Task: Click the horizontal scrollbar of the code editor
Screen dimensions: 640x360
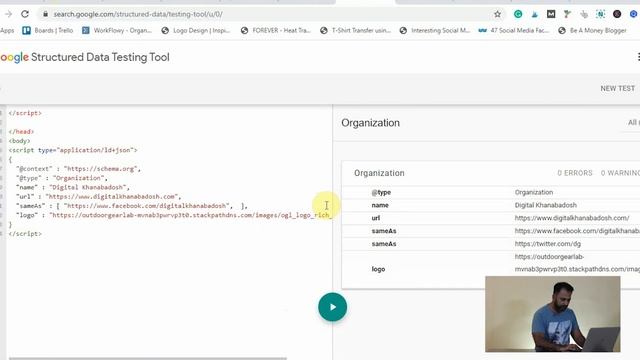Action: [148, 358]
